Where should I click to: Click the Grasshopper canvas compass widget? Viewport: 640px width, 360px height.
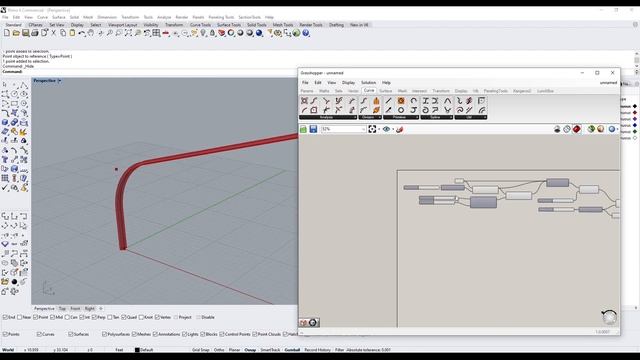click(609, 317)
